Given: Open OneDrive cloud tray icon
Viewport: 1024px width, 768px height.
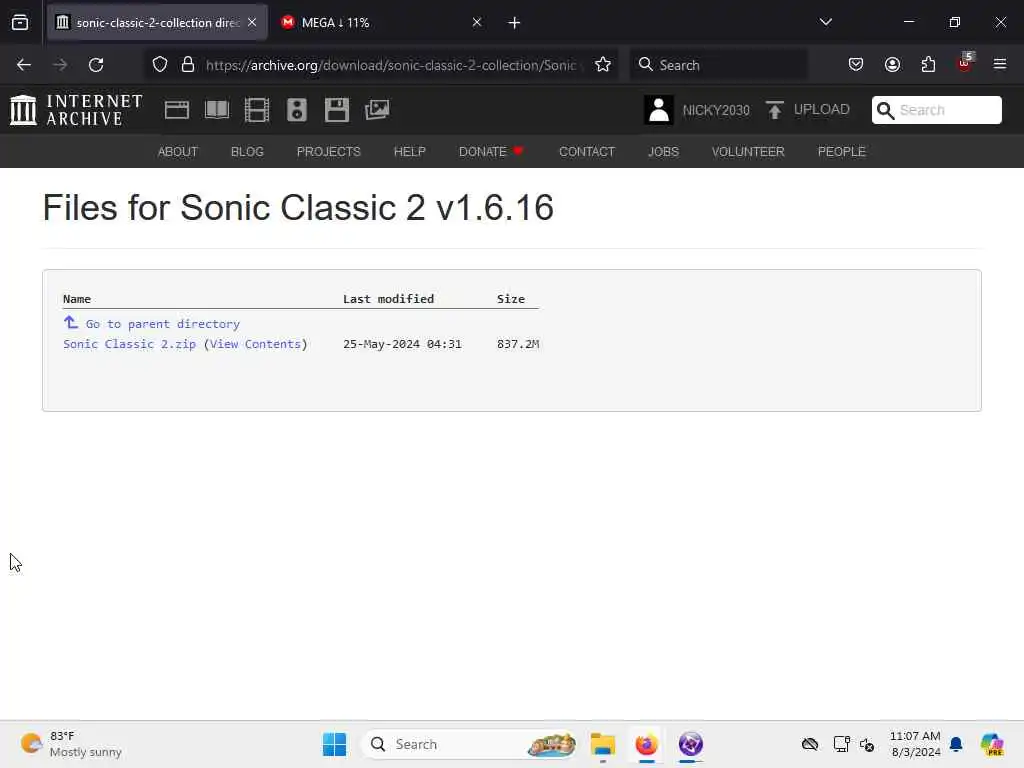Looking at the screenshot, I should [810, 744].
